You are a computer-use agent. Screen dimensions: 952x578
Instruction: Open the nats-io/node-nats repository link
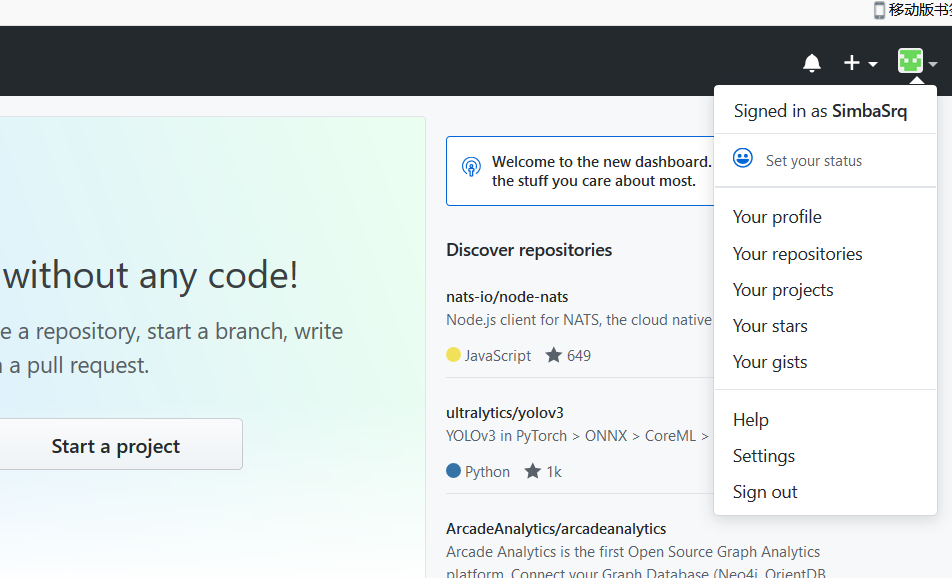(507, 297)
